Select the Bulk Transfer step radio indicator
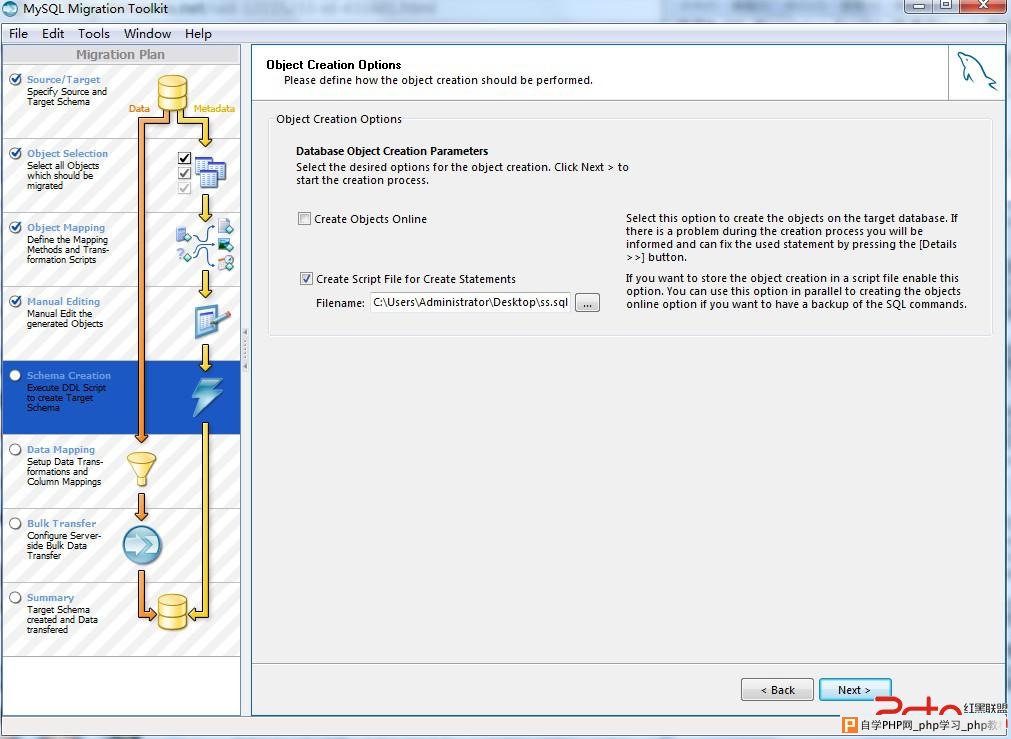This screenshot has height=739, width=1011. [15, 524]
